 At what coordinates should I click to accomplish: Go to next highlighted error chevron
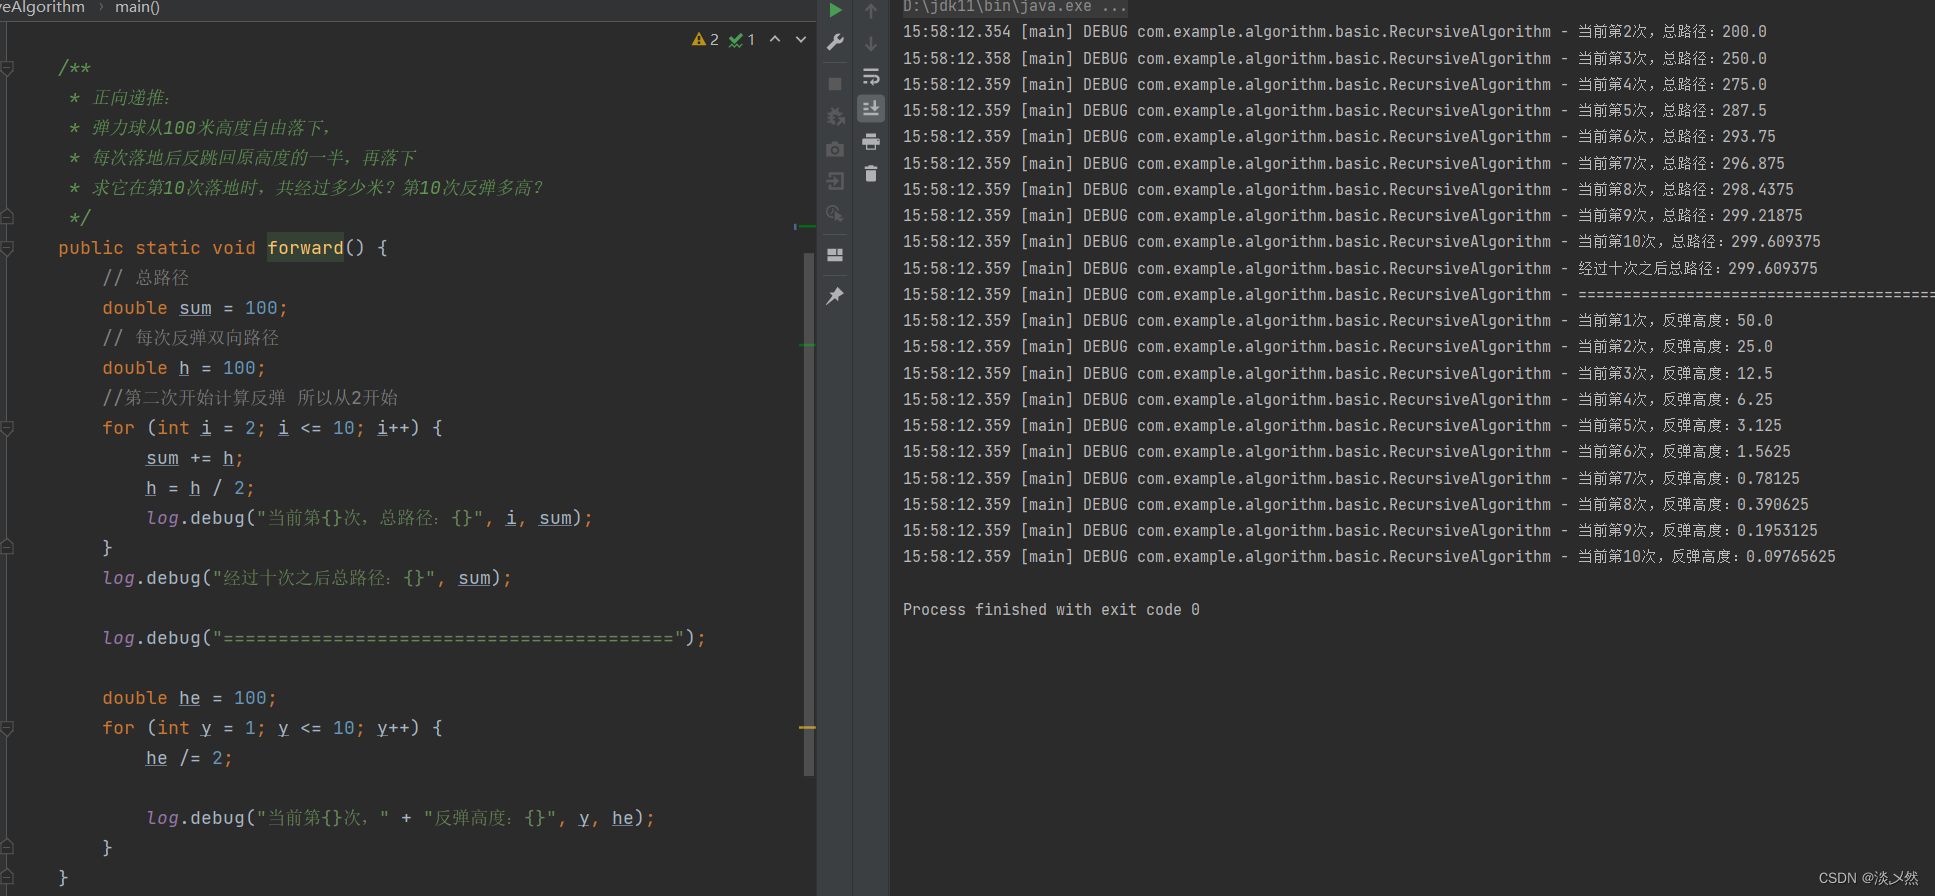[x=801, y=39]
